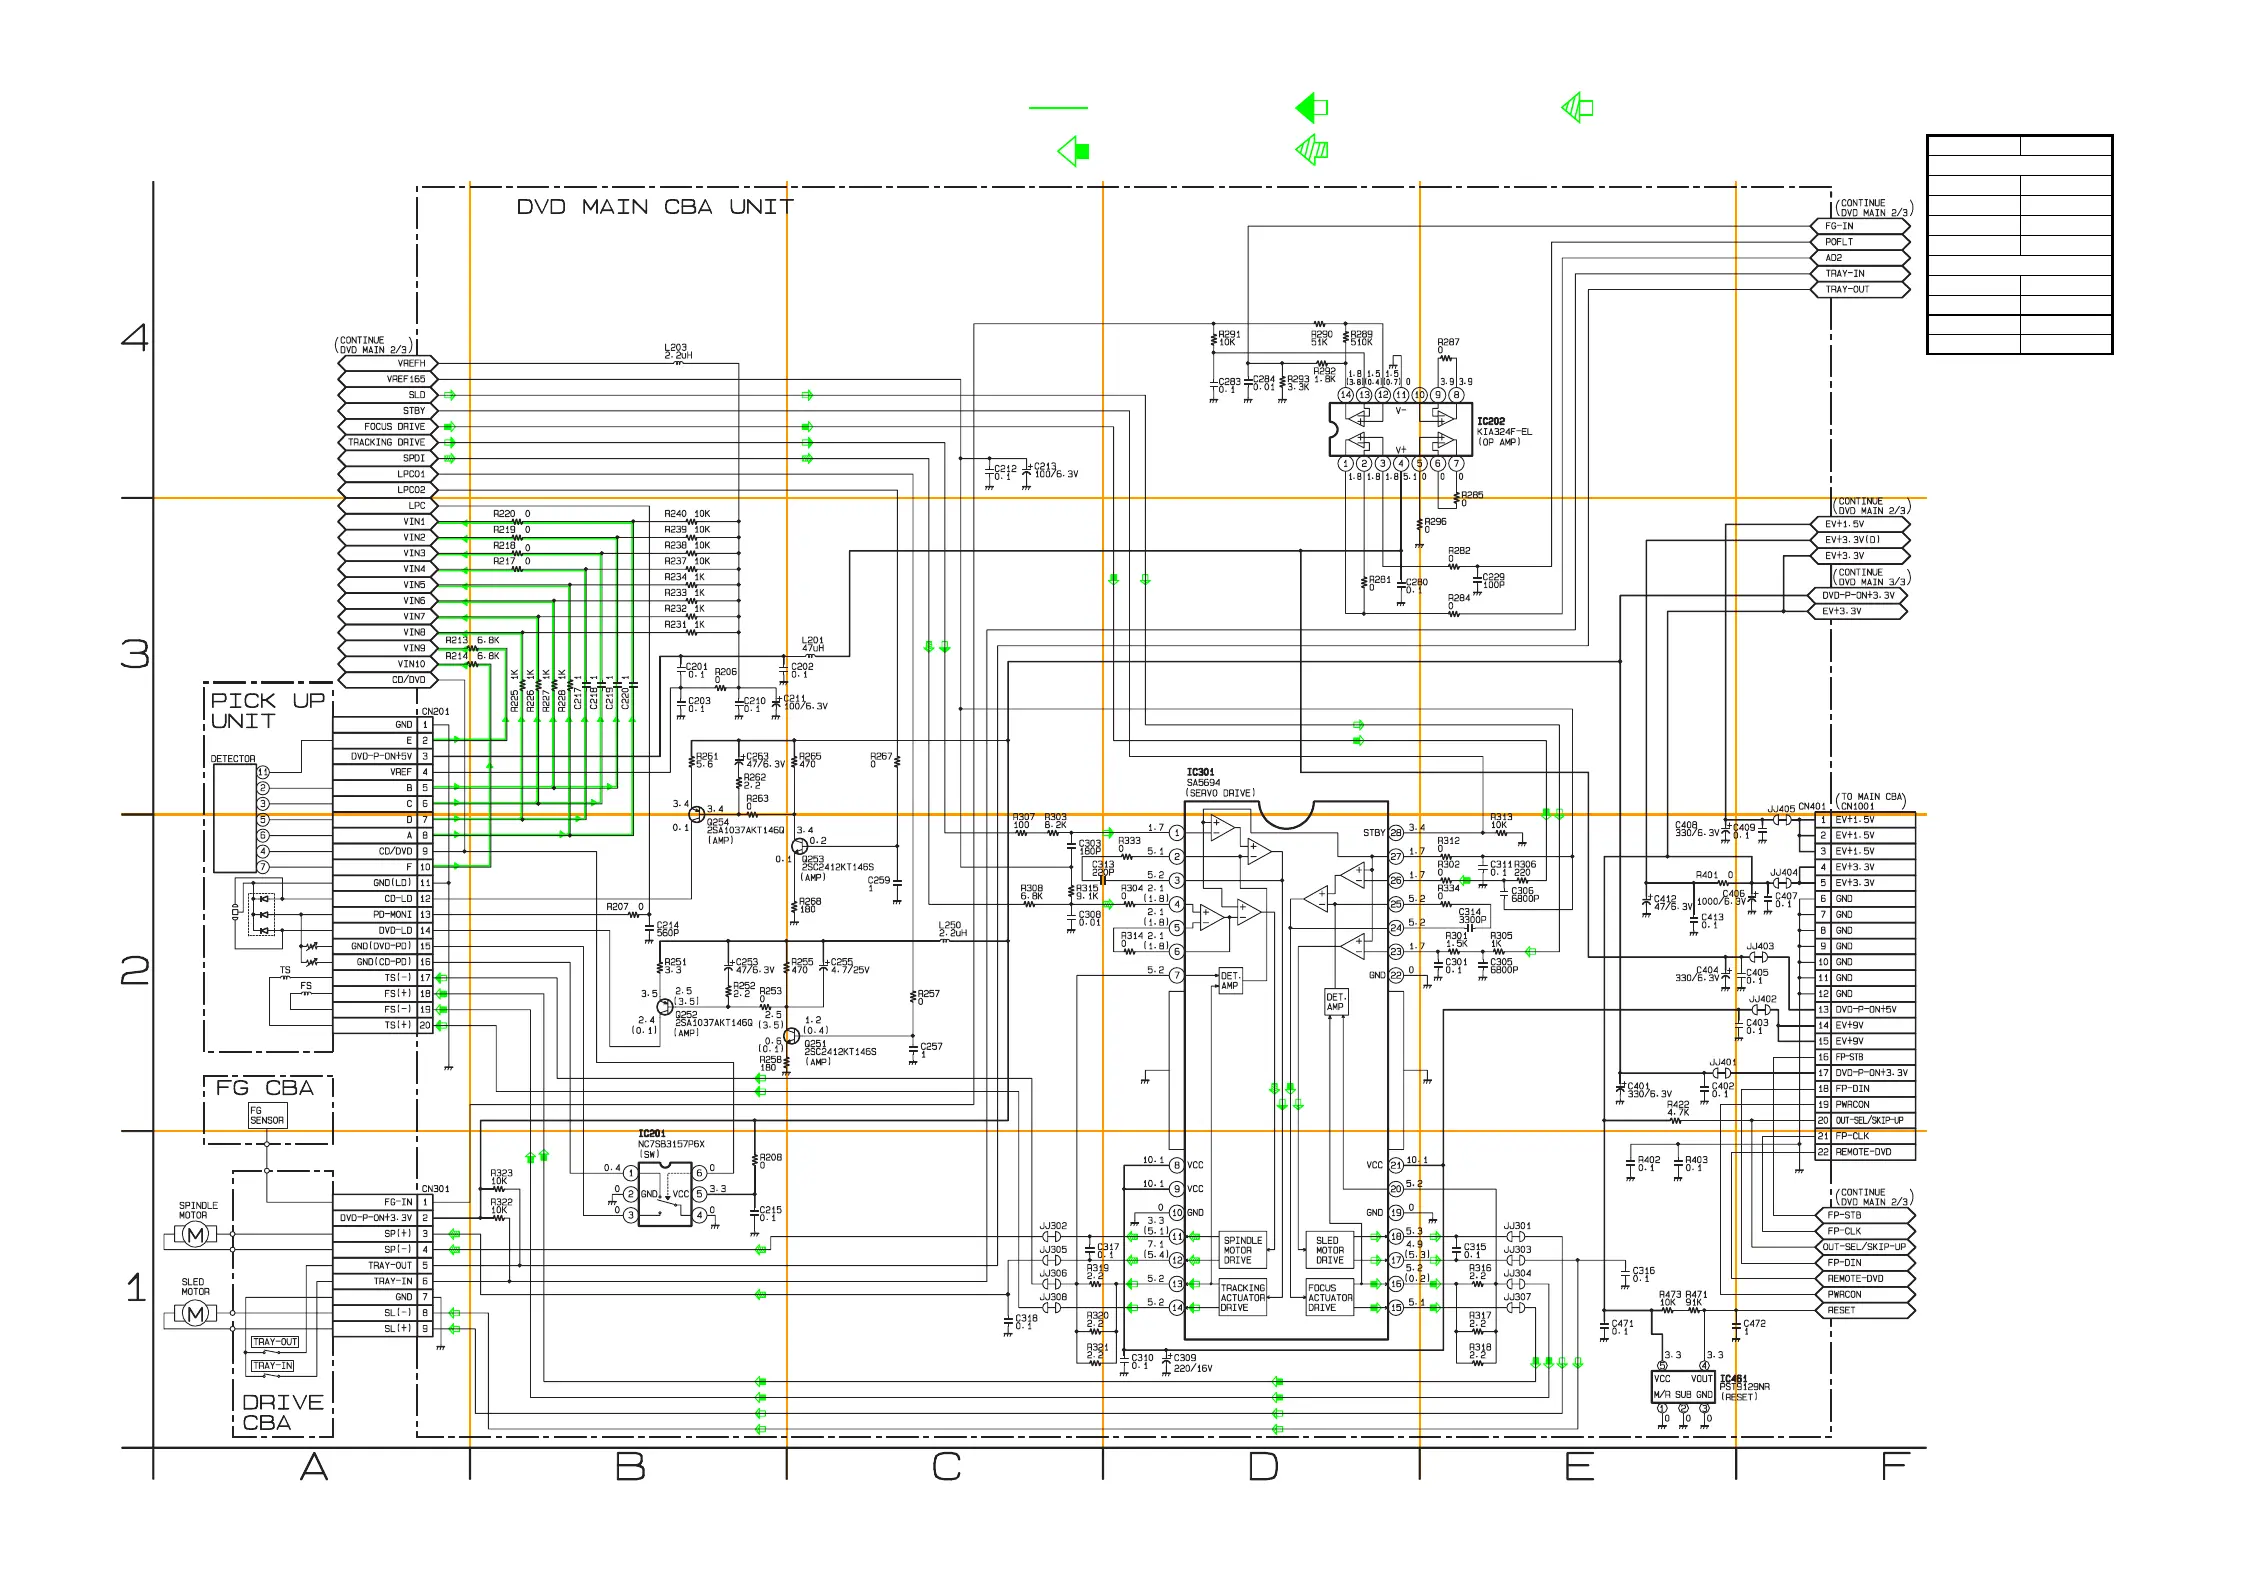Click the row number 4 marker
The image size is (2268, 1588).
click(x=135, y=338)
